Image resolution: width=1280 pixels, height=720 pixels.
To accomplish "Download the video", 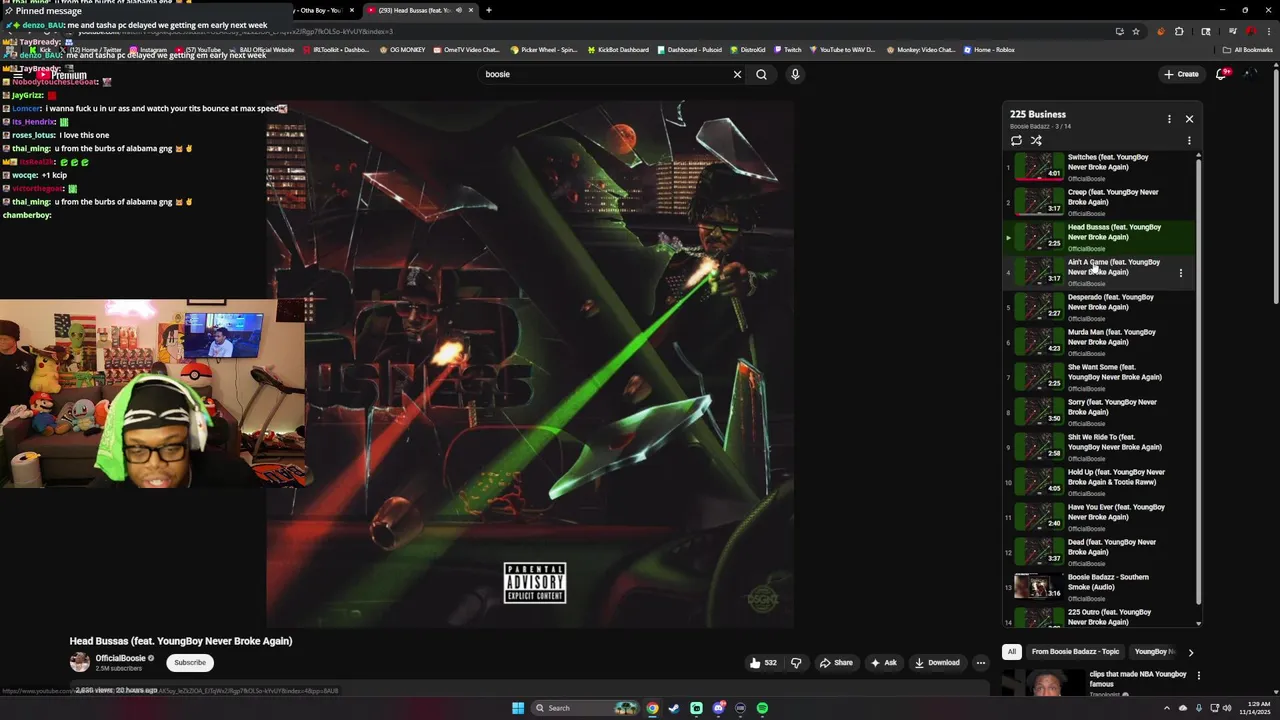I will pyautogui.click(x=937, y=662).
